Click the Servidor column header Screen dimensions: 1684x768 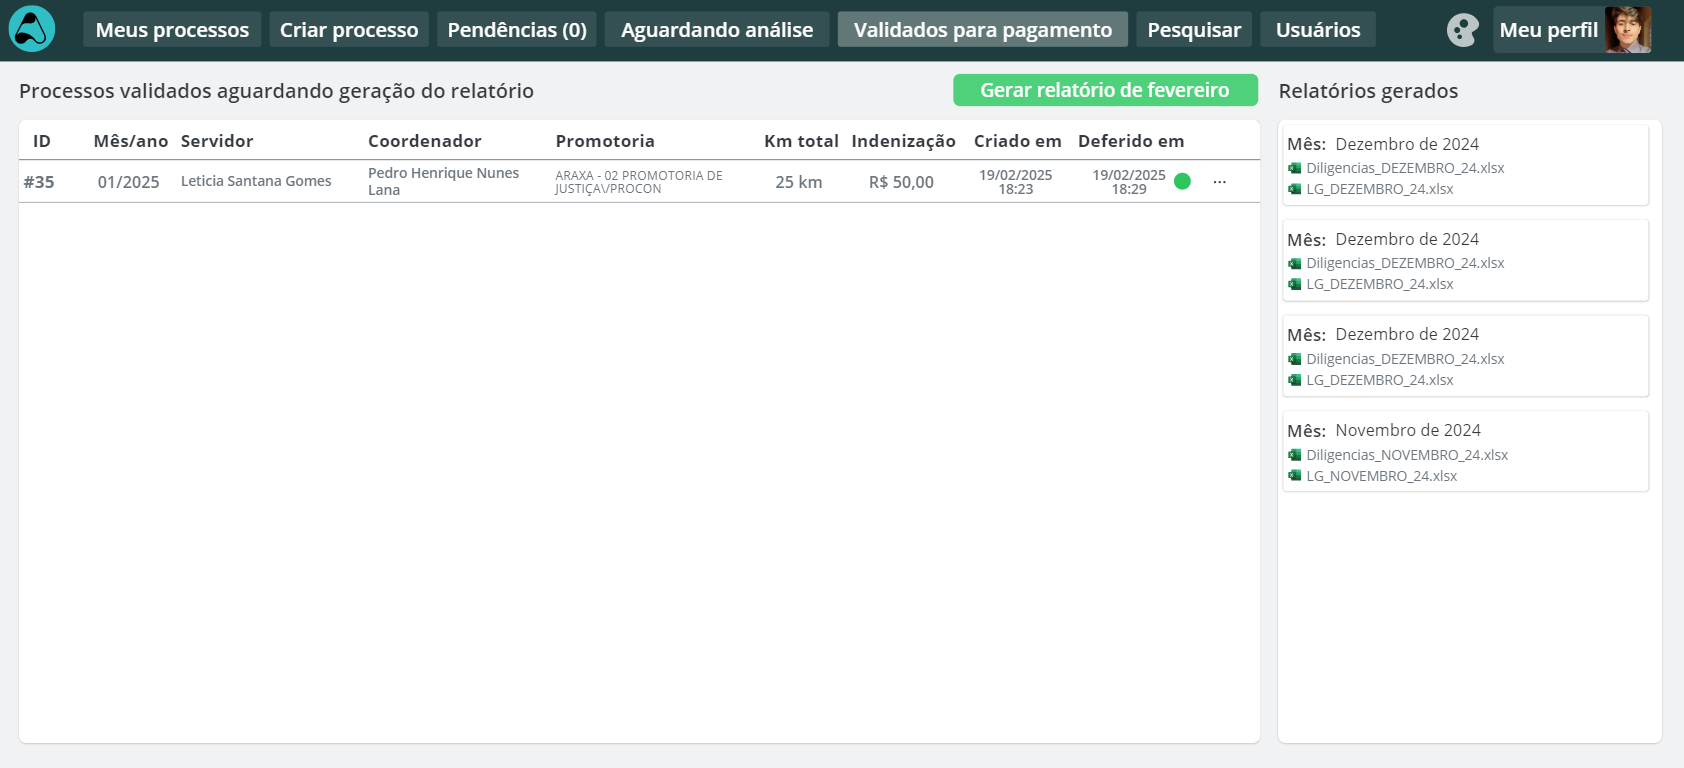click(x=217, y=141)
